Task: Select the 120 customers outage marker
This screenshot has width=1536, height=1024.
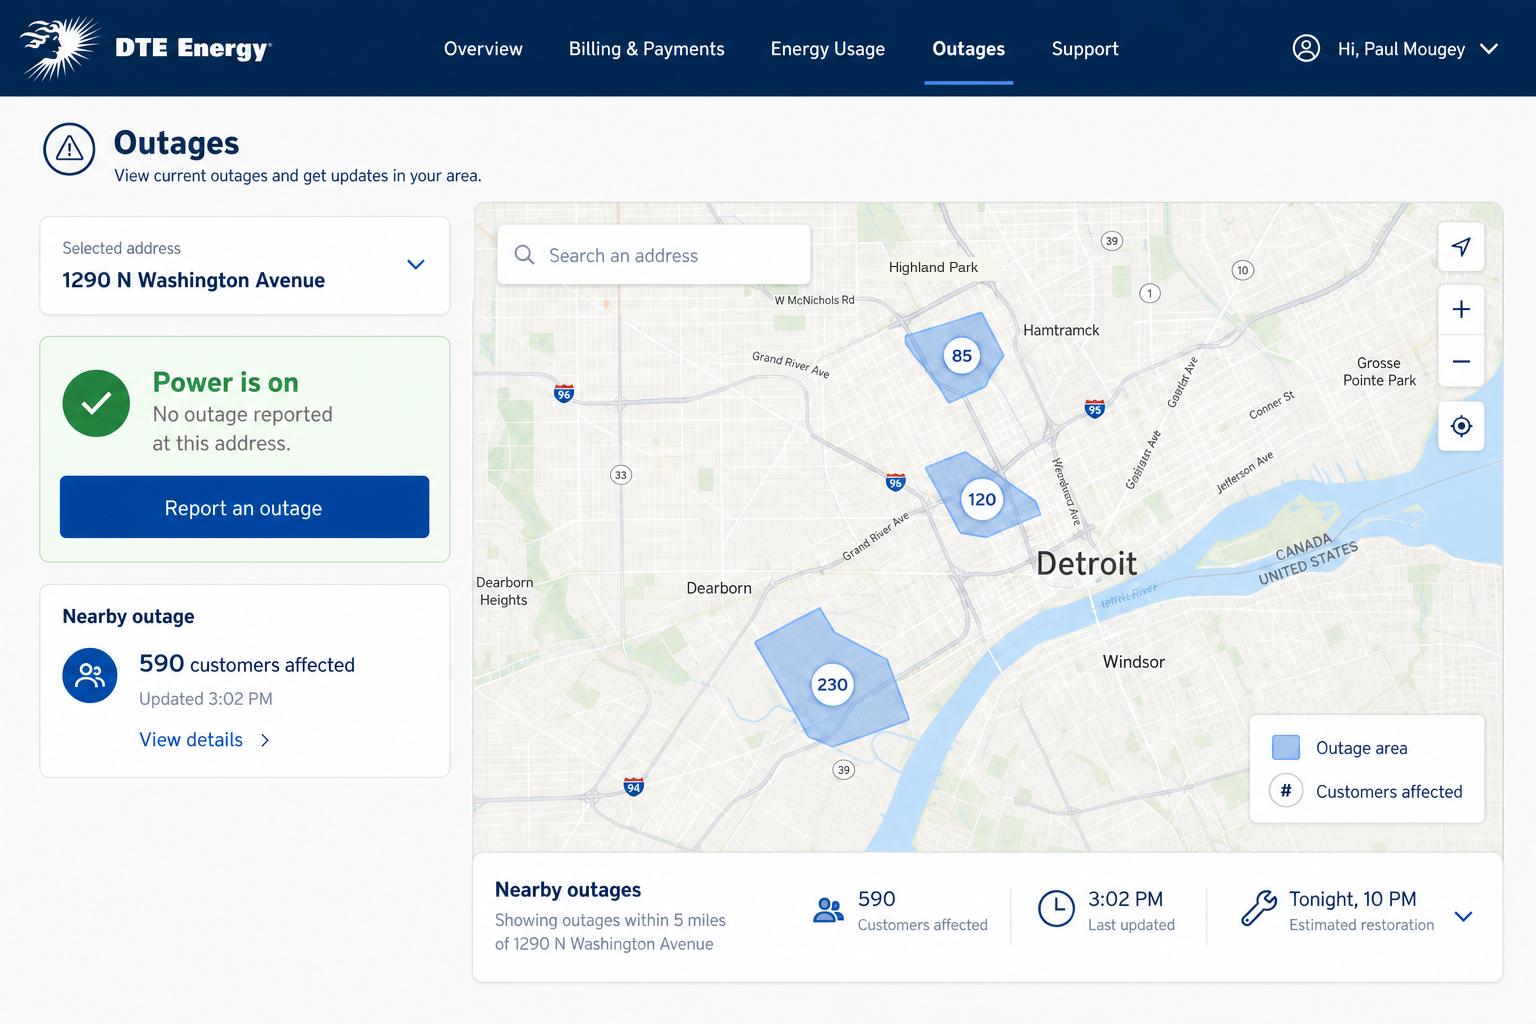Action: tap(982, 499)
